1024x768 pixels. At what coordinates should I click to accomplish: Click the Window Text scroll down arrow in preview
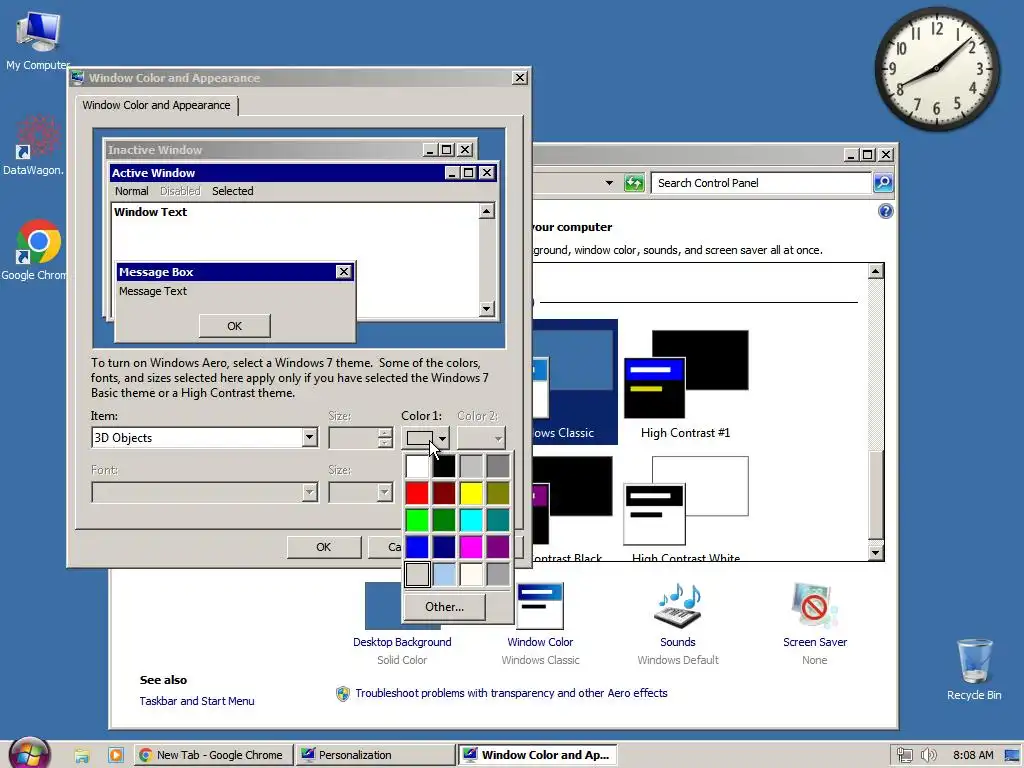487,308
